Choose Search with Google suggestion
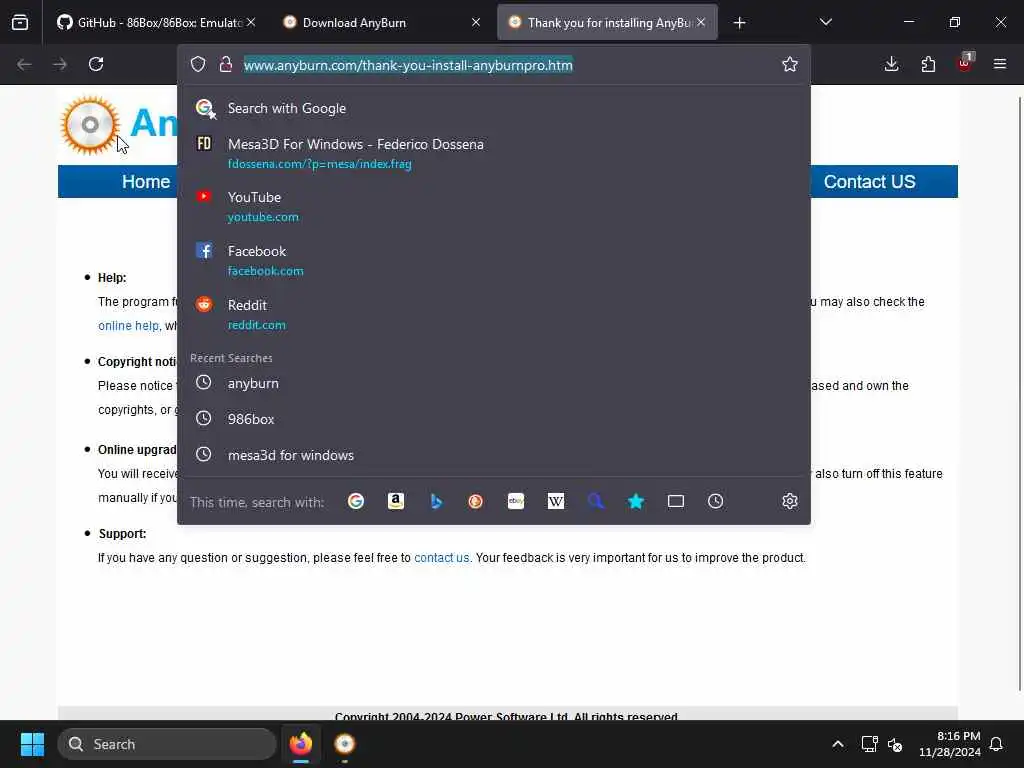Screen dimensions: 1024x768 (494, 108)
